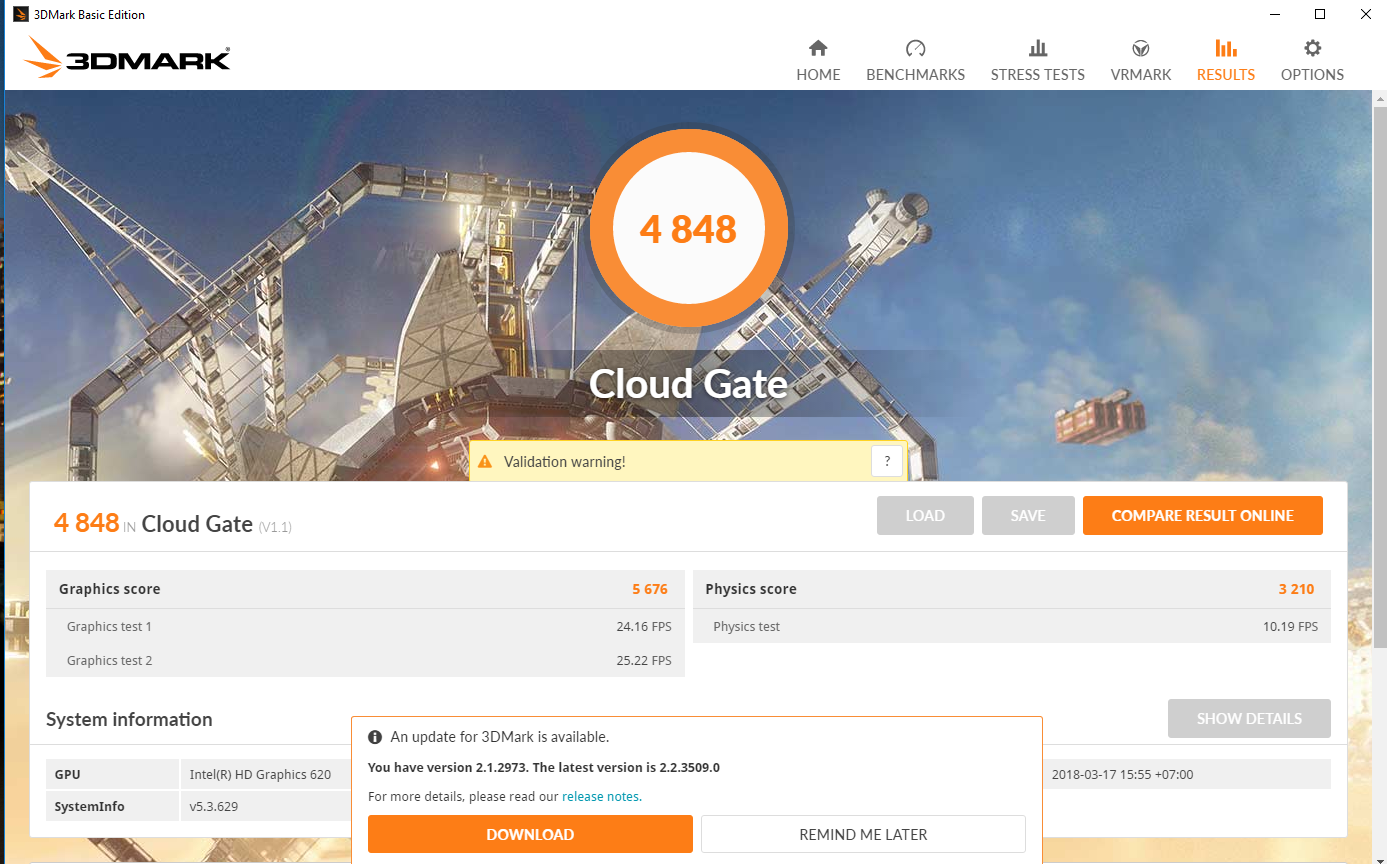This screenshot has height=864, width=1387.
Task: Click the Cloud Gate title on banner
Action: pos(688,383)
